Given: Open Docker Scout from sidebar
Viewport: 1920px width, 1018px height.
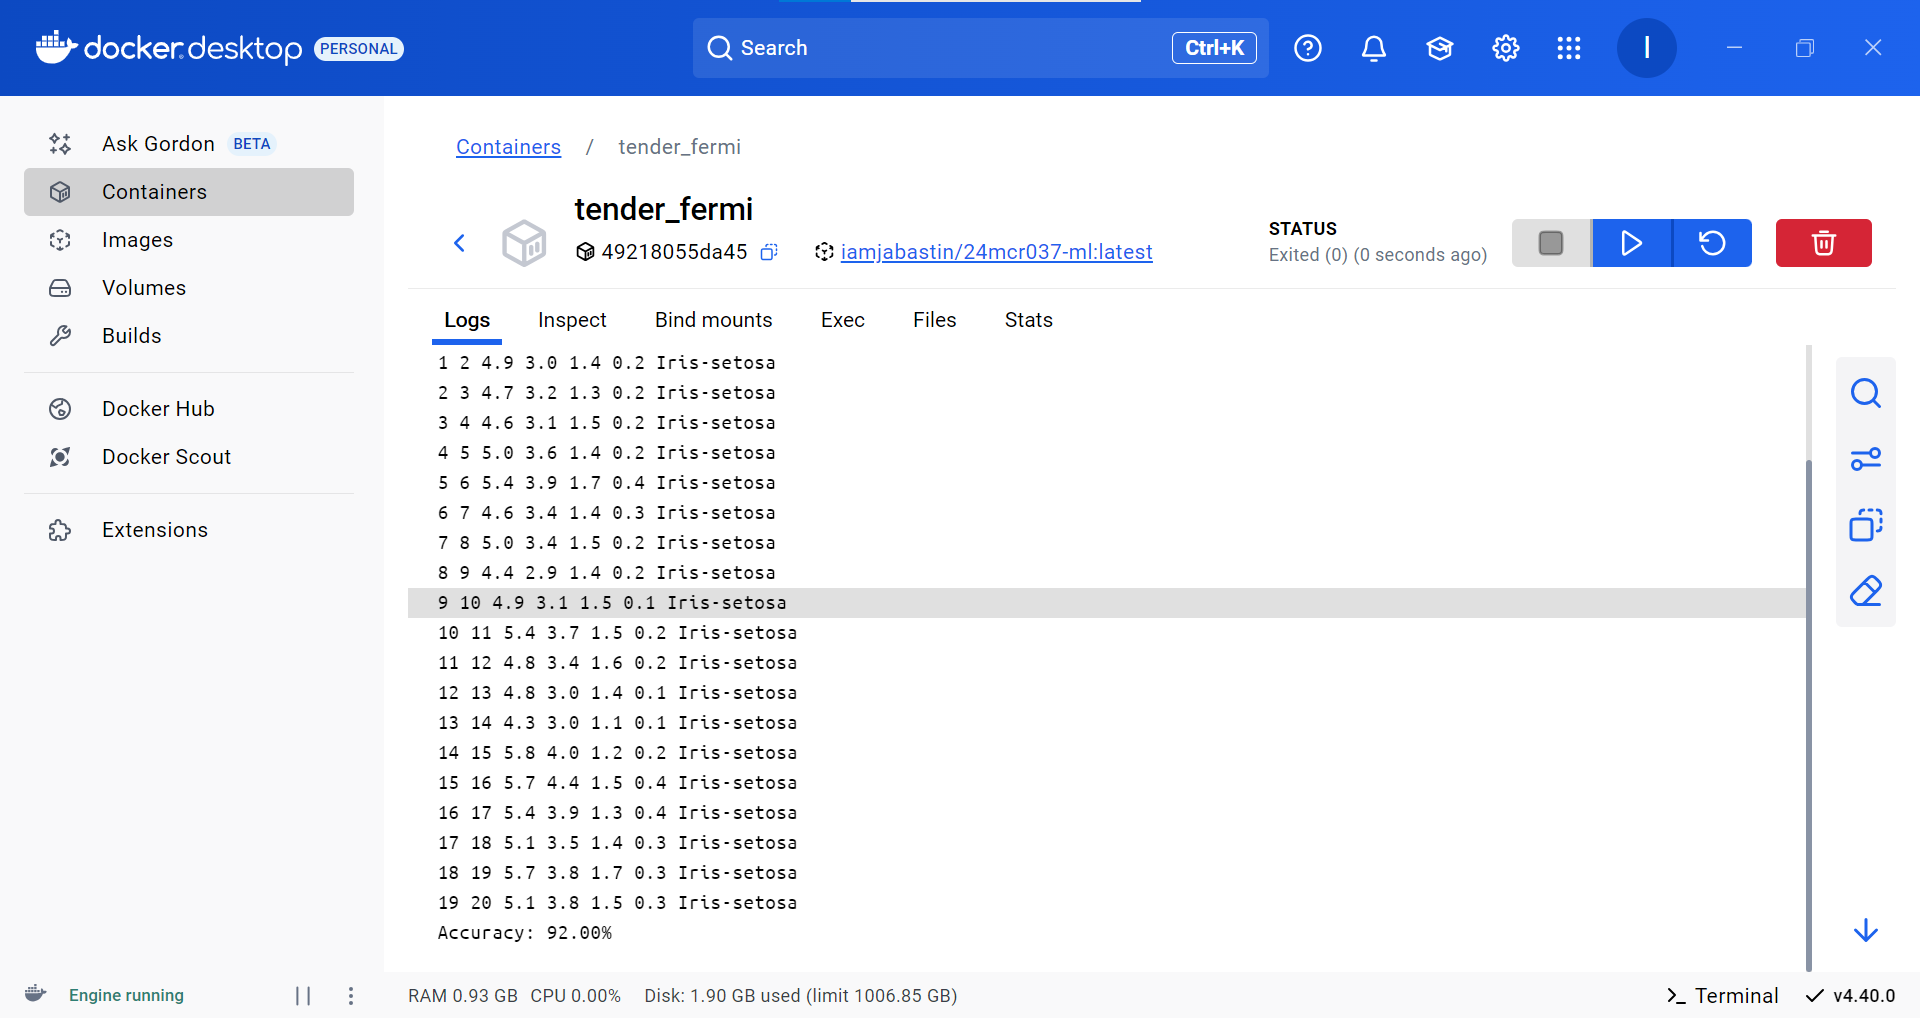Looking at the screenshot, I should [188, 457].
